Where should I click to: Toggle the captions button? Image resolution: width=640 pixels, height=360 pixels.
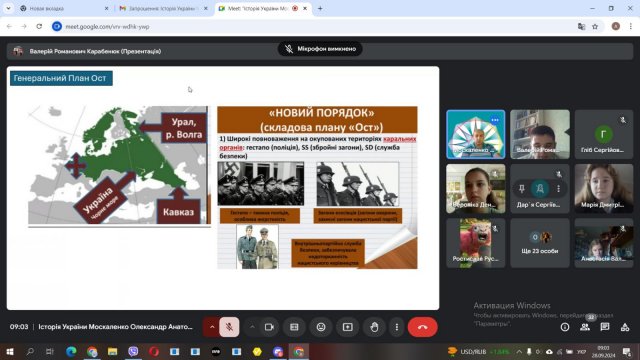[294, 327]
